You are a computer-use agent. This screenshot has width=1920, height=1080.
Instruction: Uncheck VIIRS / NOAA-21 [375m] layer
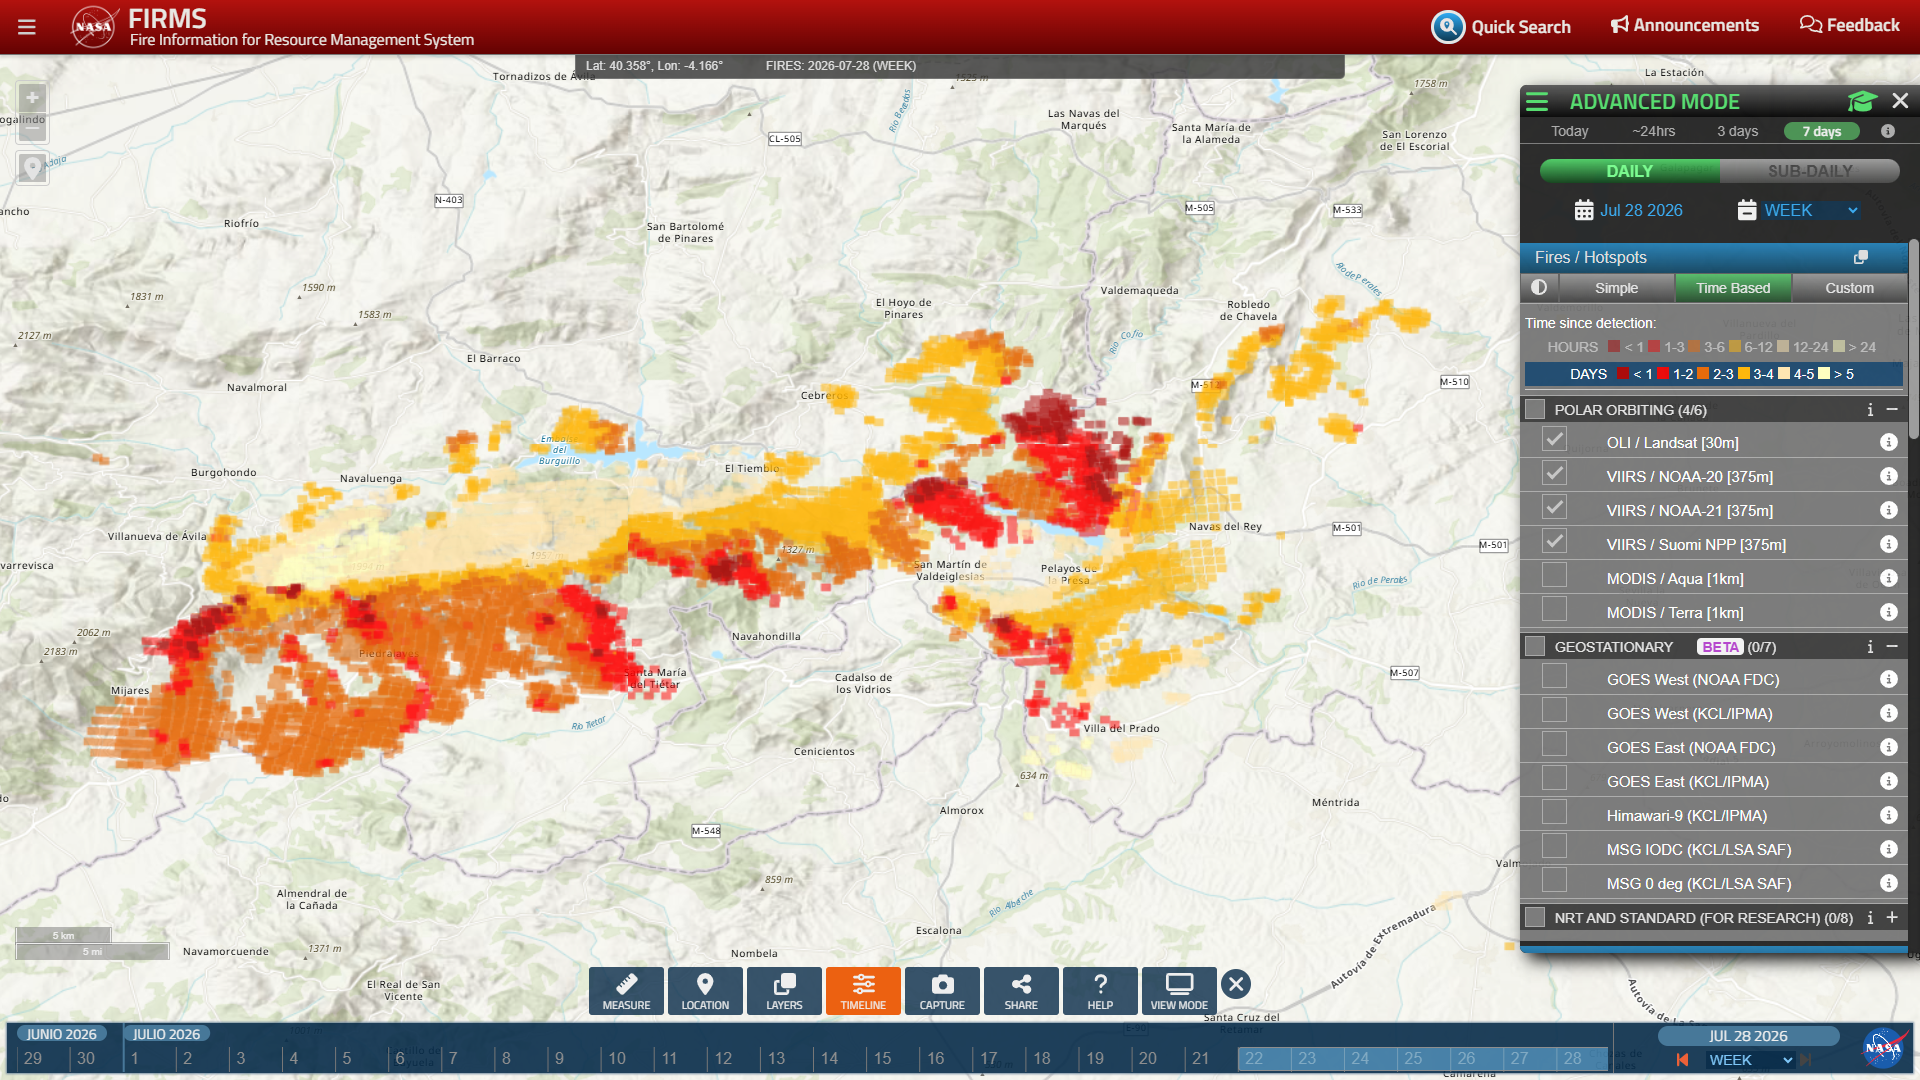click(1554, 509)
